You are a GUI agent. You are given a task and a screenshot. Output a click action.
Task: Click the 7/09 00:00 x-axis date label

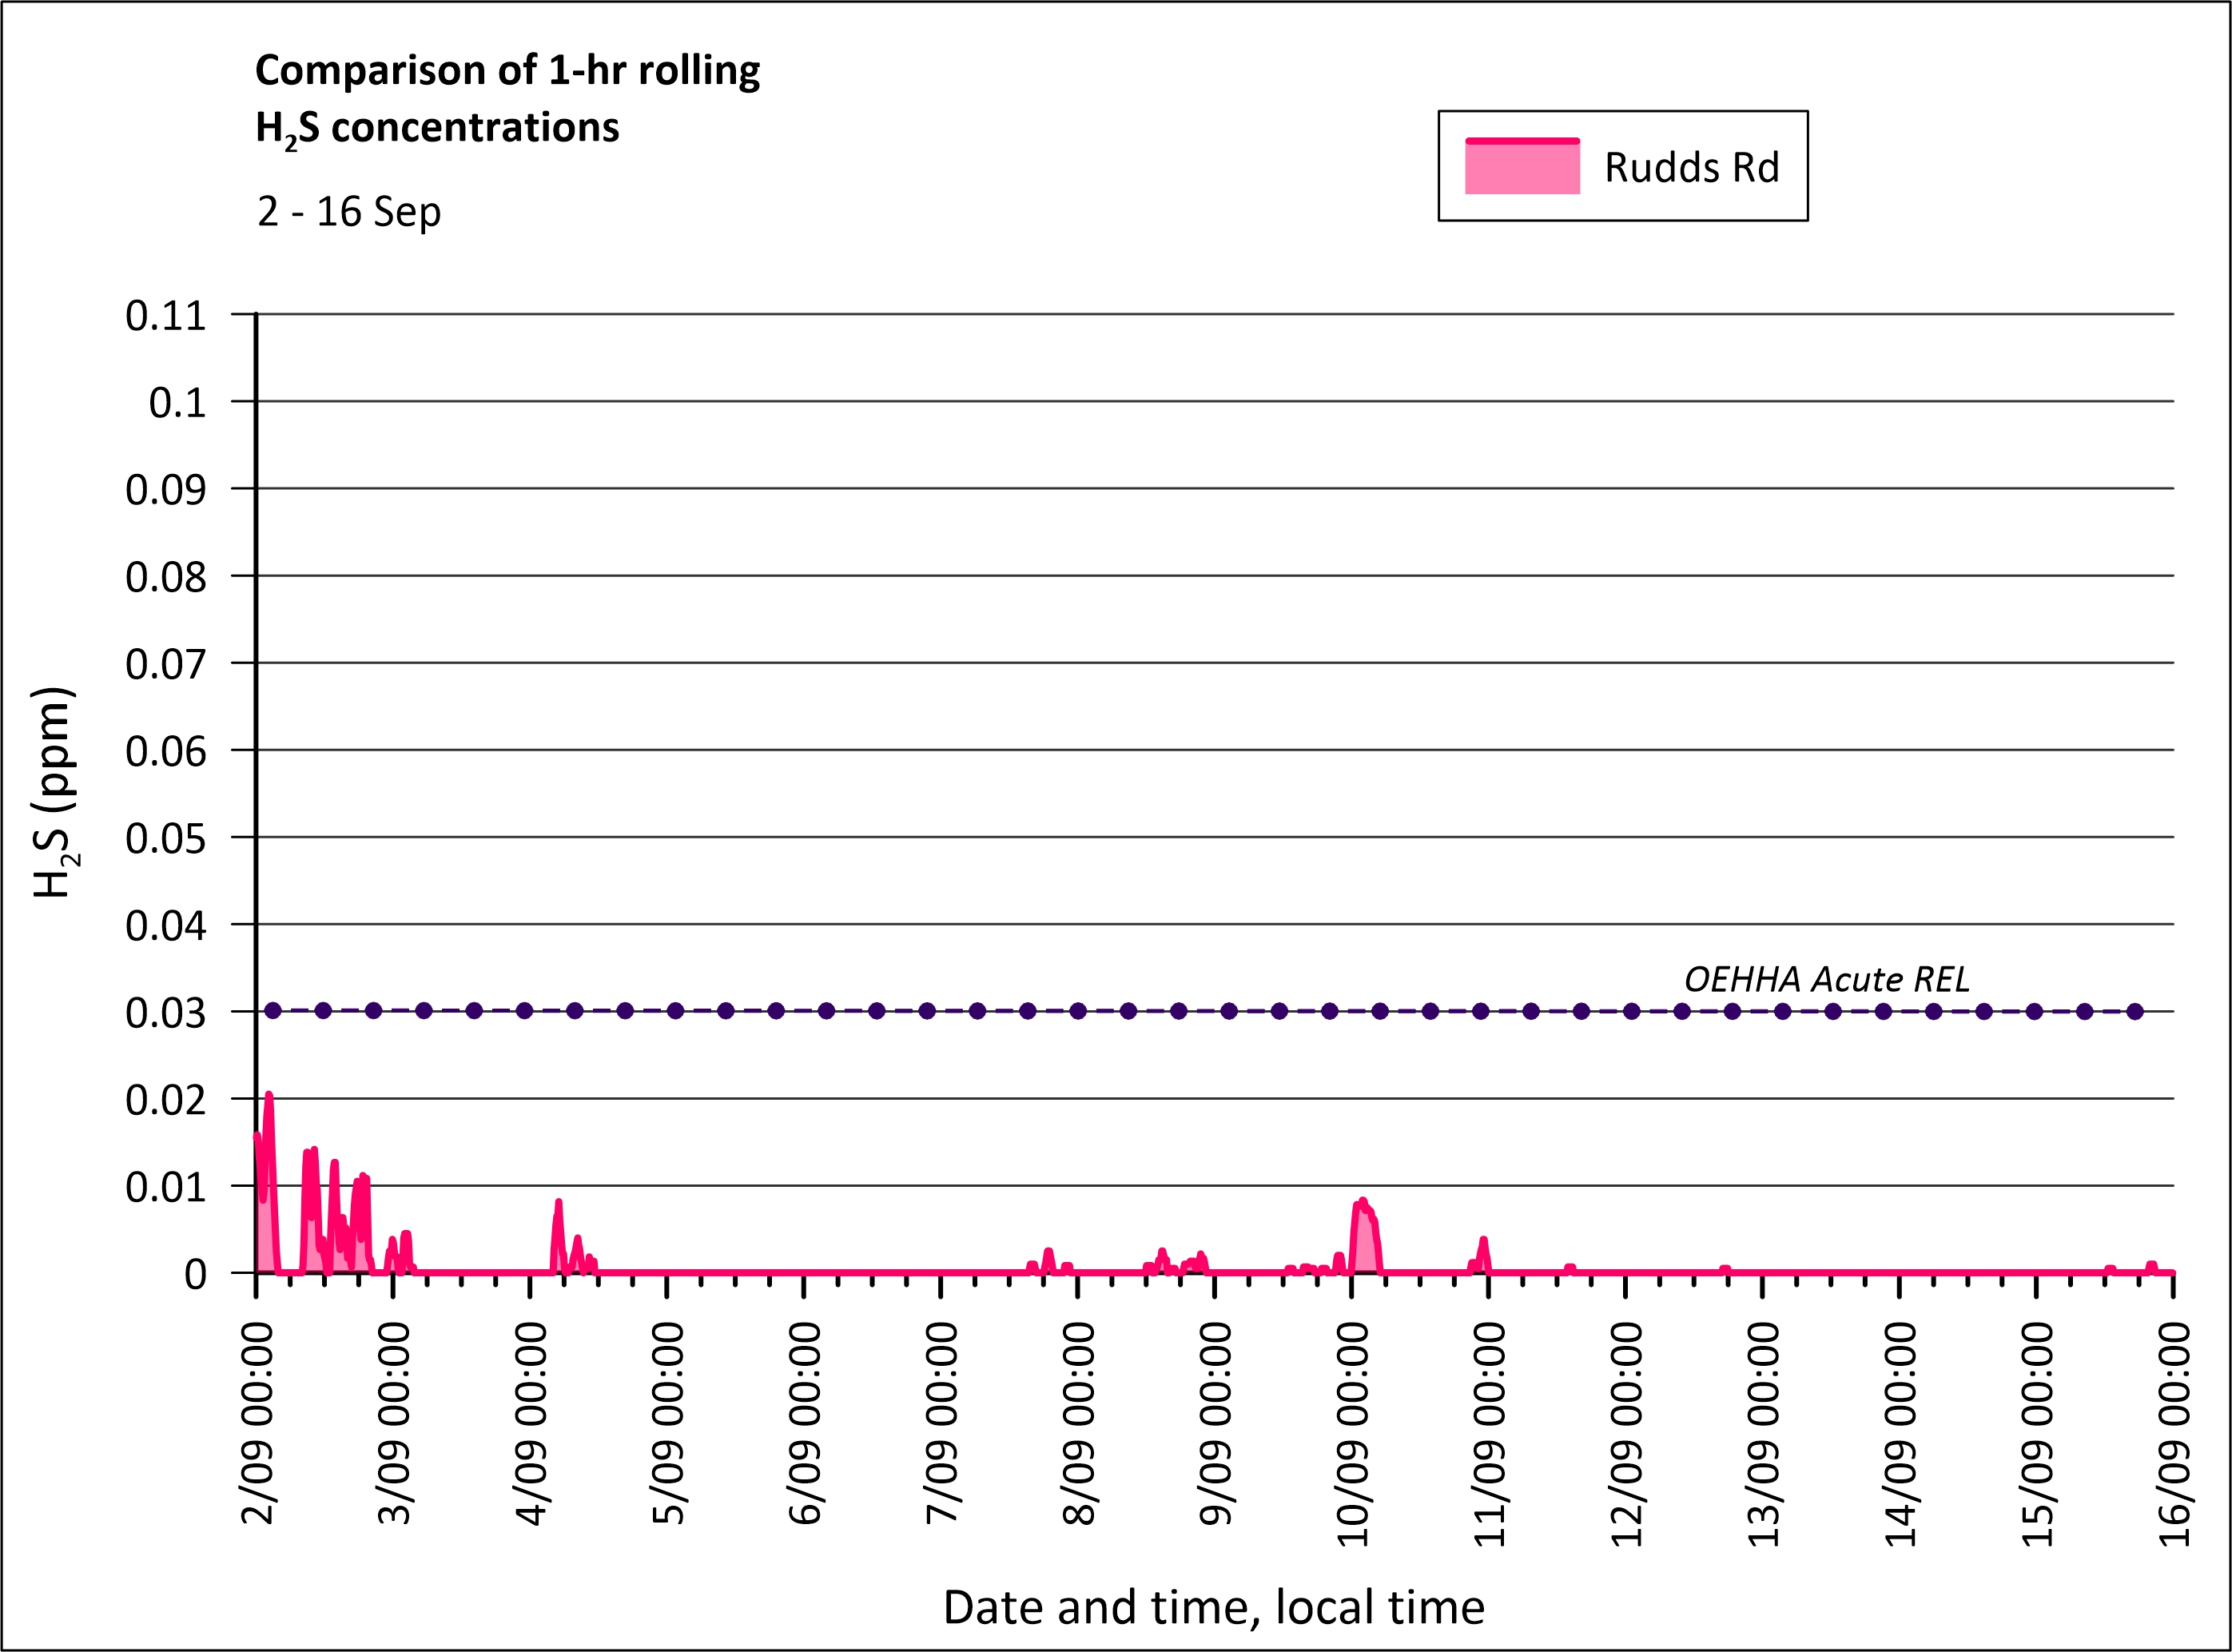click(941, 1423)
